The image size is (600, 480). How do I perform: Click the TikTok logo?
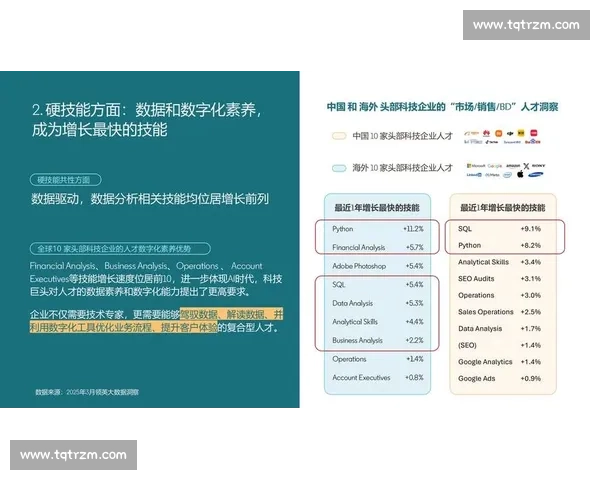click(x=492, y=142)
